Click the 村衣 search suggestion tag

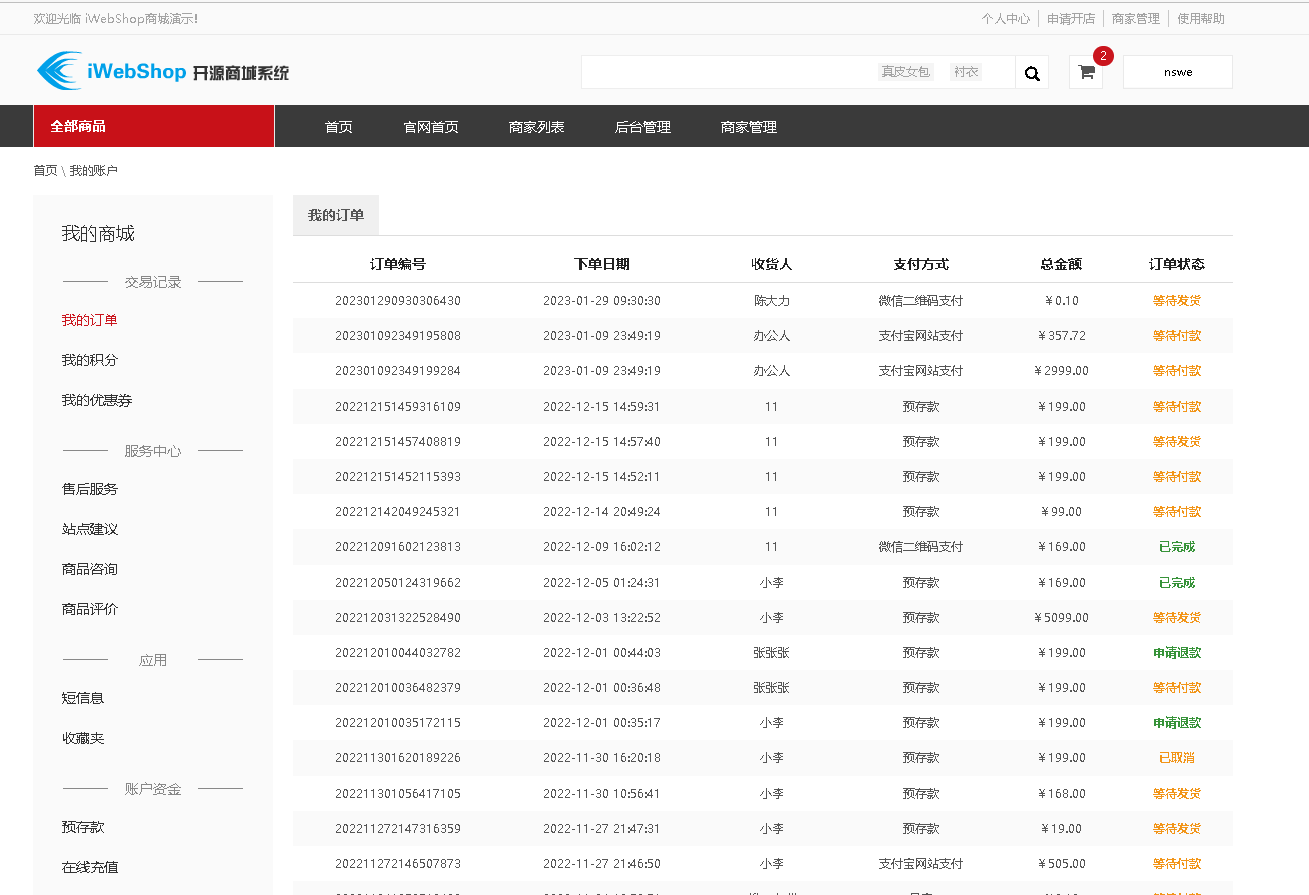pos(966,72)
